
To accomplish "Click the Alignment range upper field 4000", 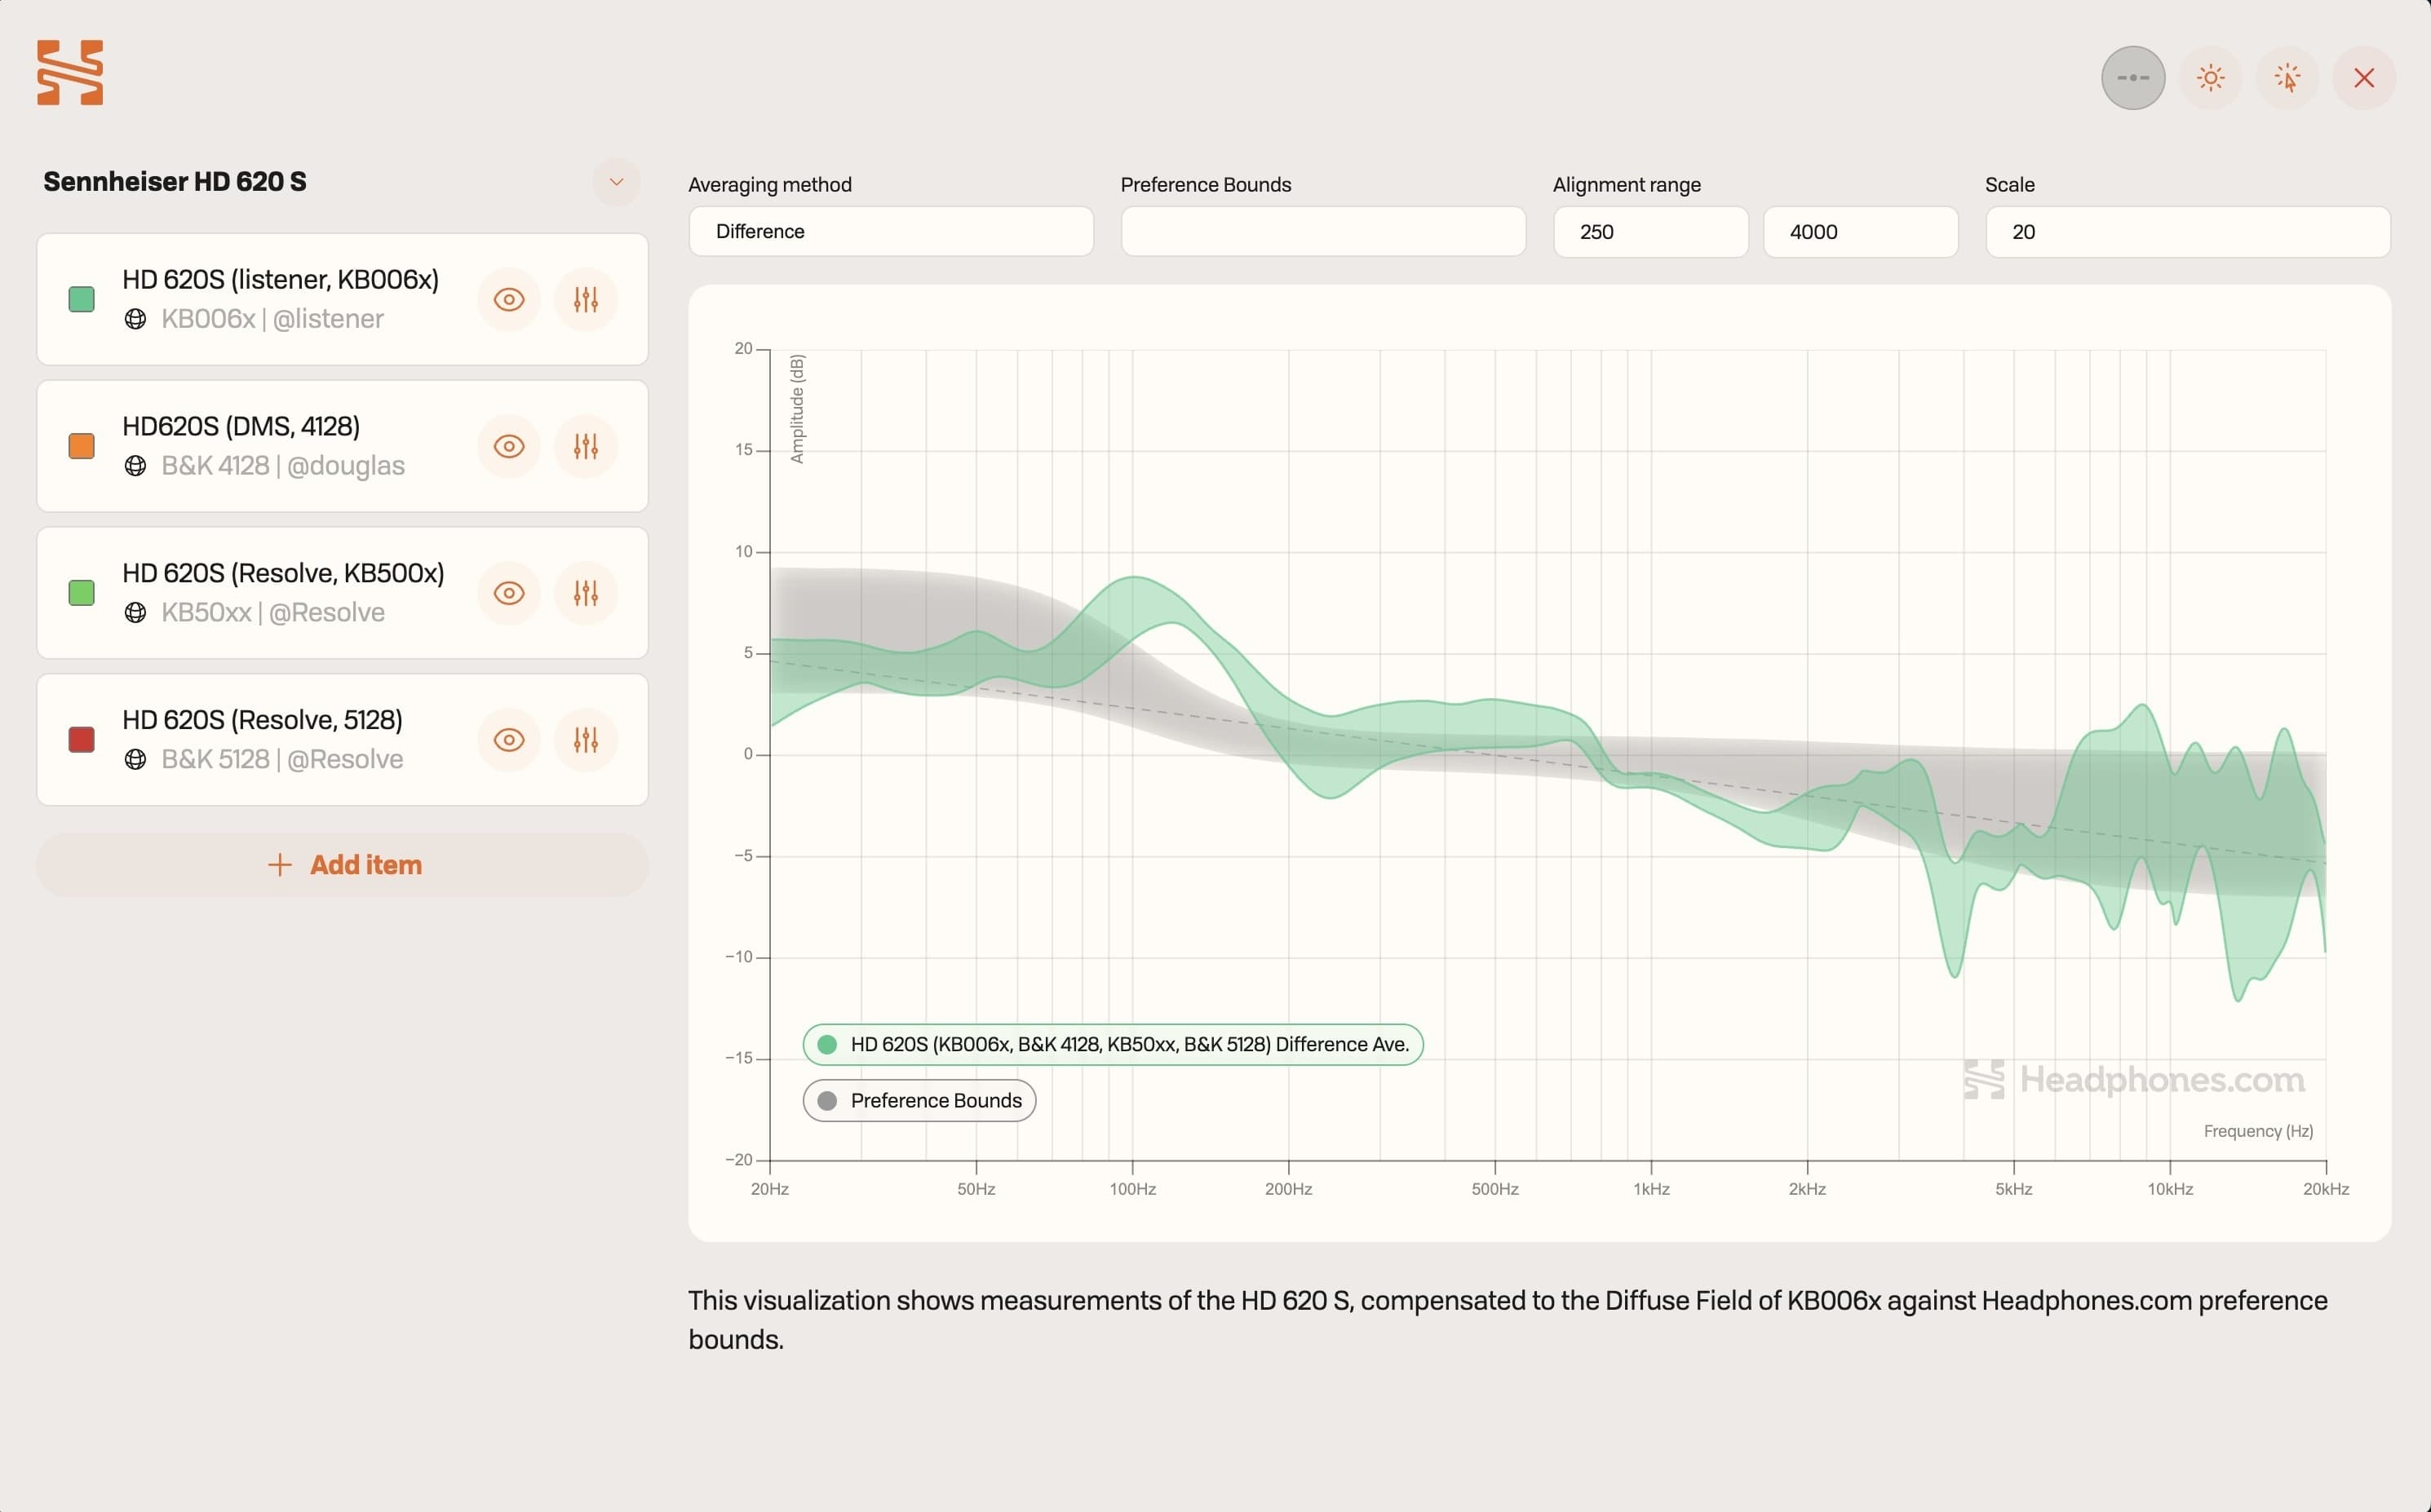I will [x=1860, y=232].
